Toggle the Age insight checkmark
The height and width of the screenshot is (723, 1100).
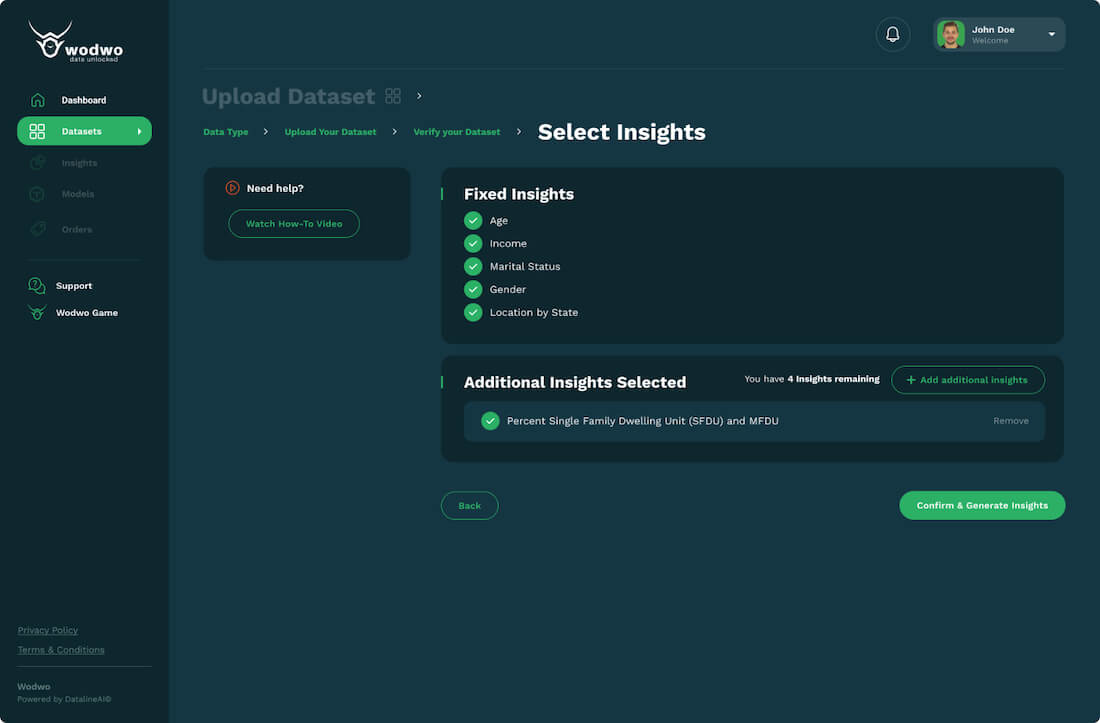coord(473,220)
